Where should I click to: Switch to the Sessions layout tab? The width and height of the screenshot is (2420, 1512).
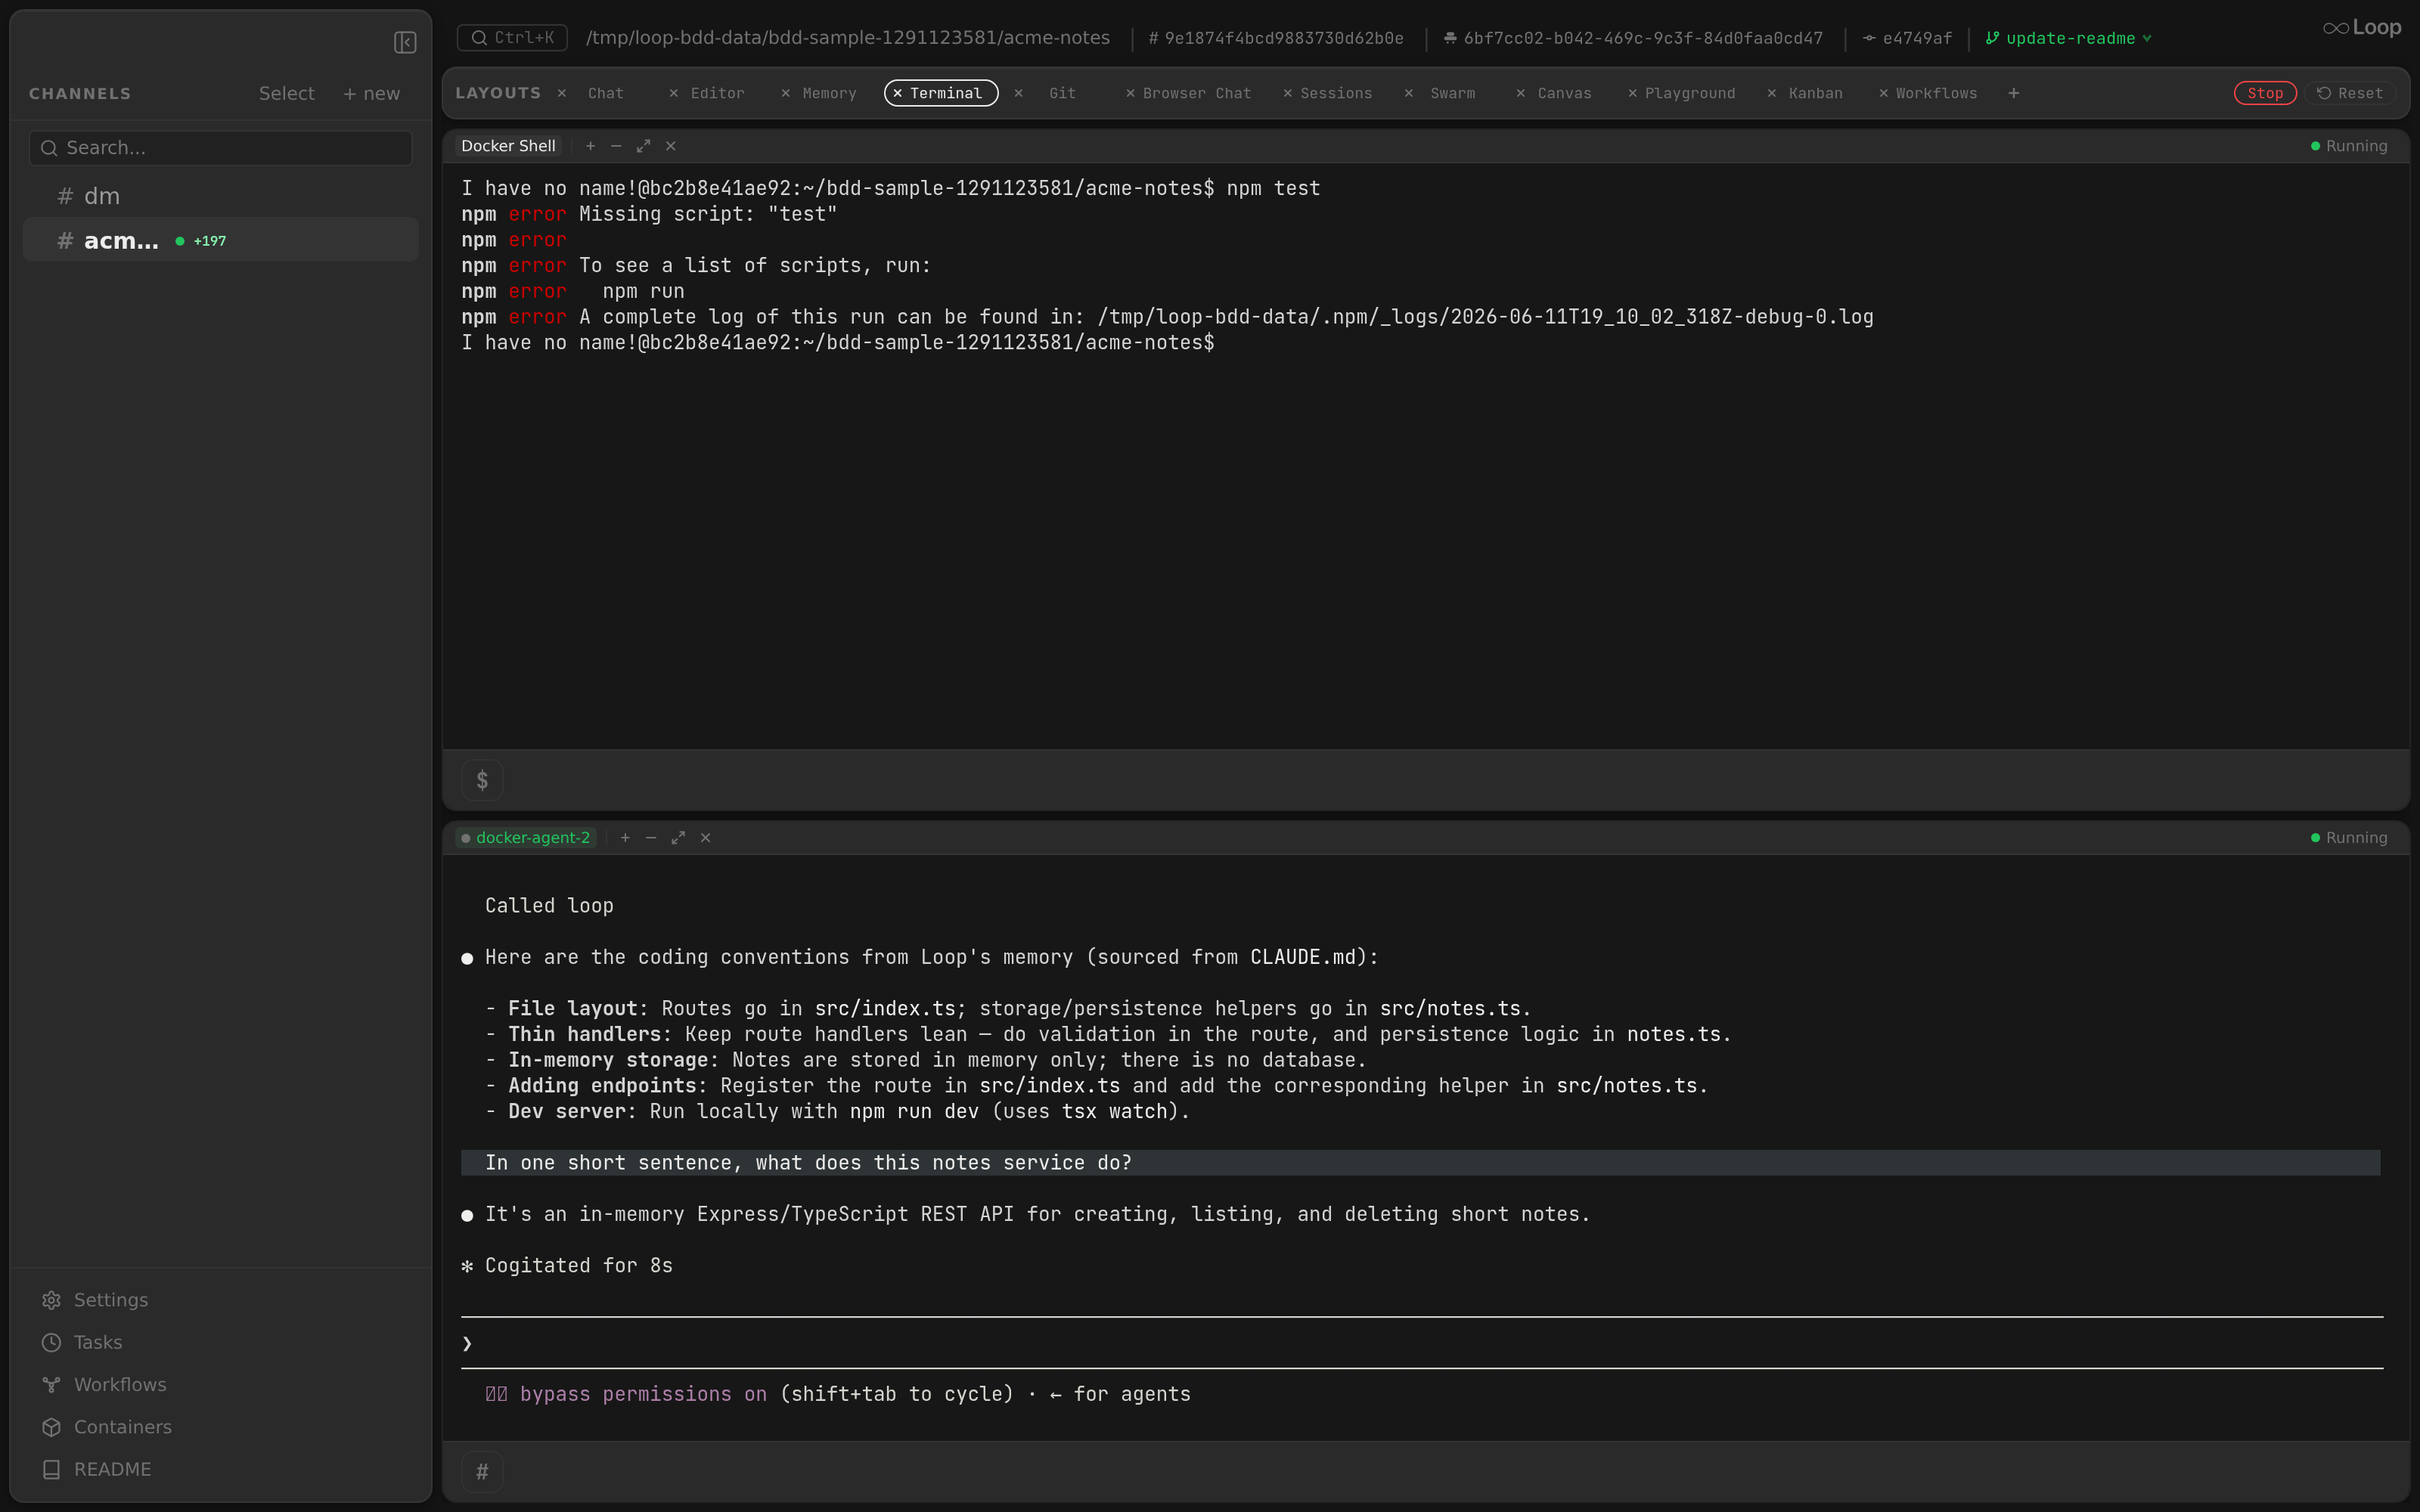[1336, 93]
